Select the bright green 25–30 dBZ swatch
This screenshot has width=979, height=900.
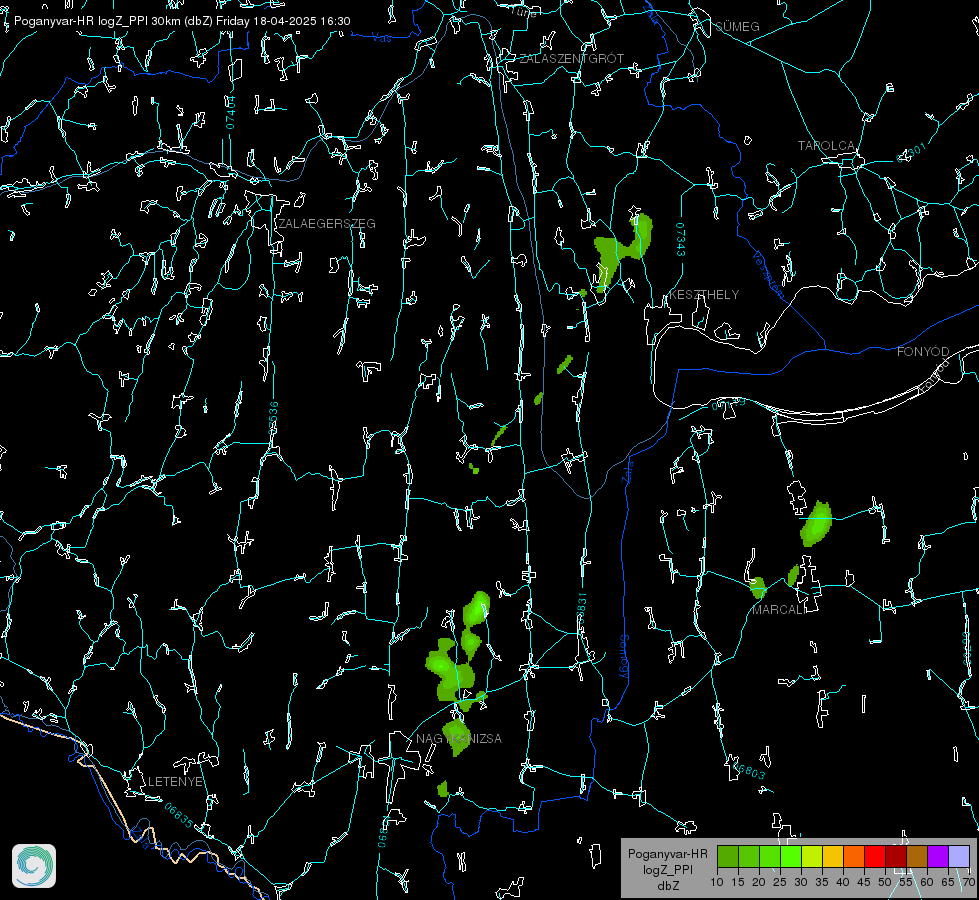(x=791, y=856)
